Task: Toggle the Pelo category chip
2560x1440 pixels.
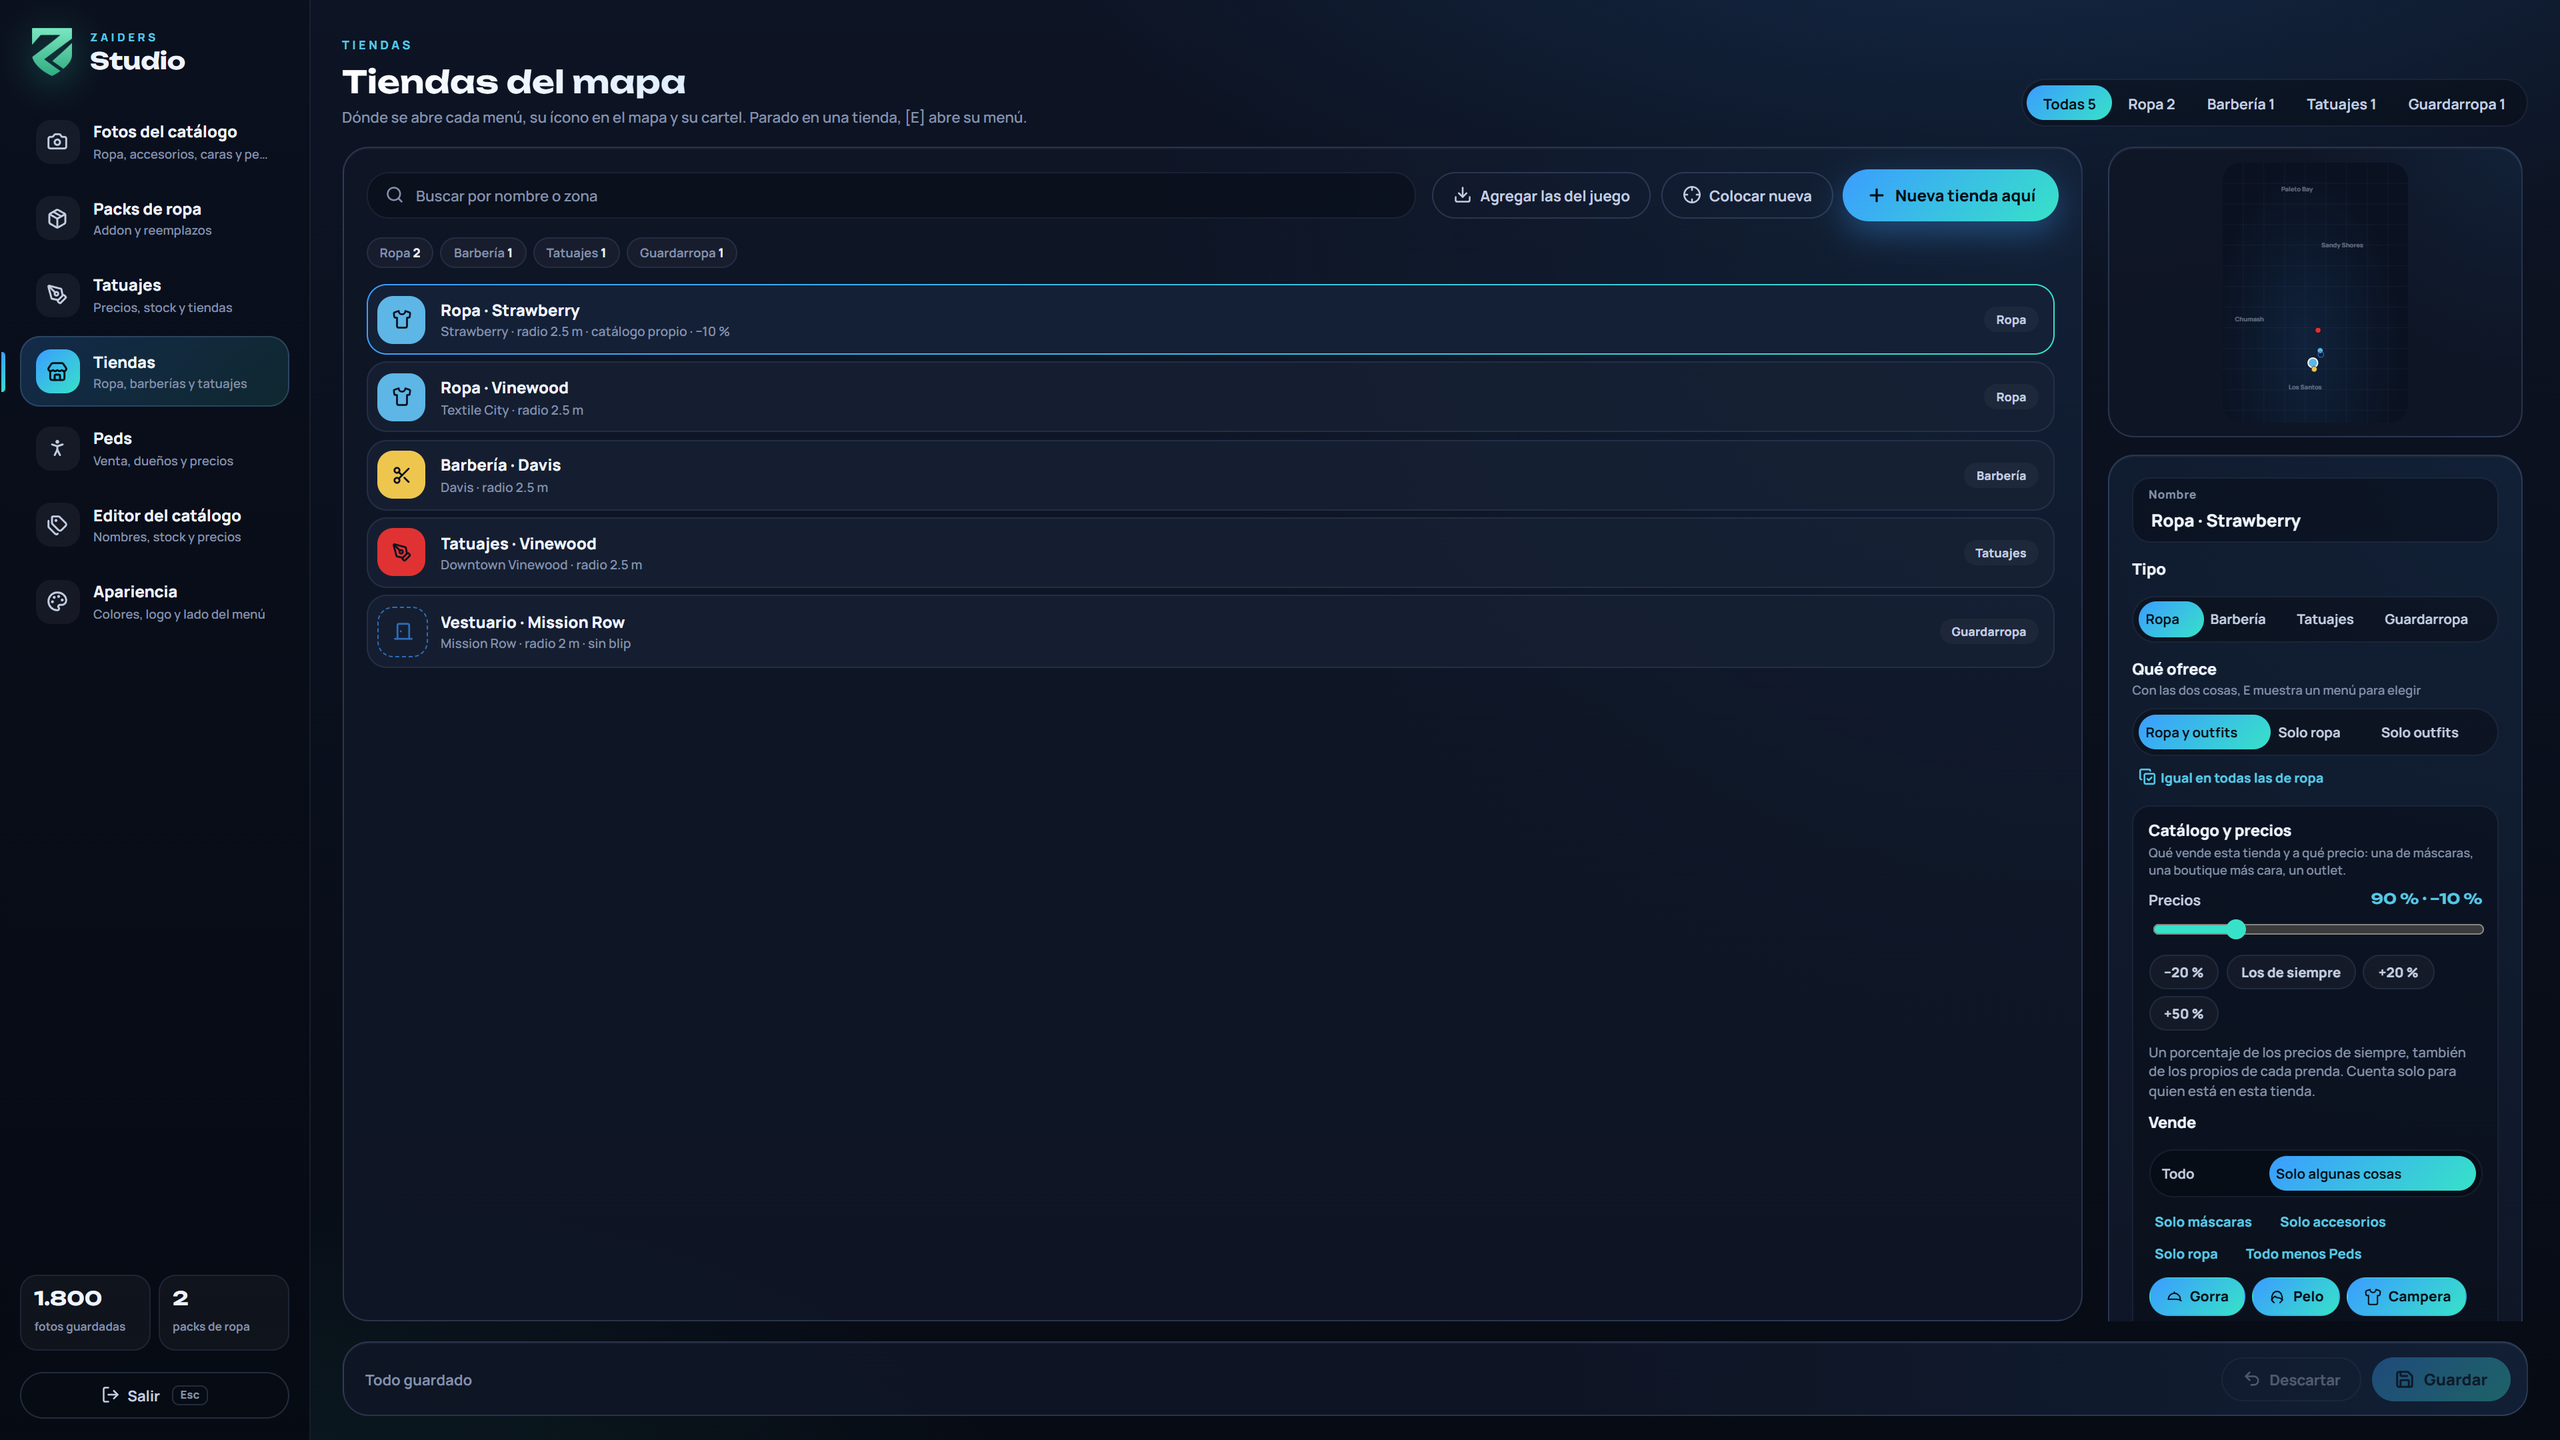Action: point(2295,1296)
